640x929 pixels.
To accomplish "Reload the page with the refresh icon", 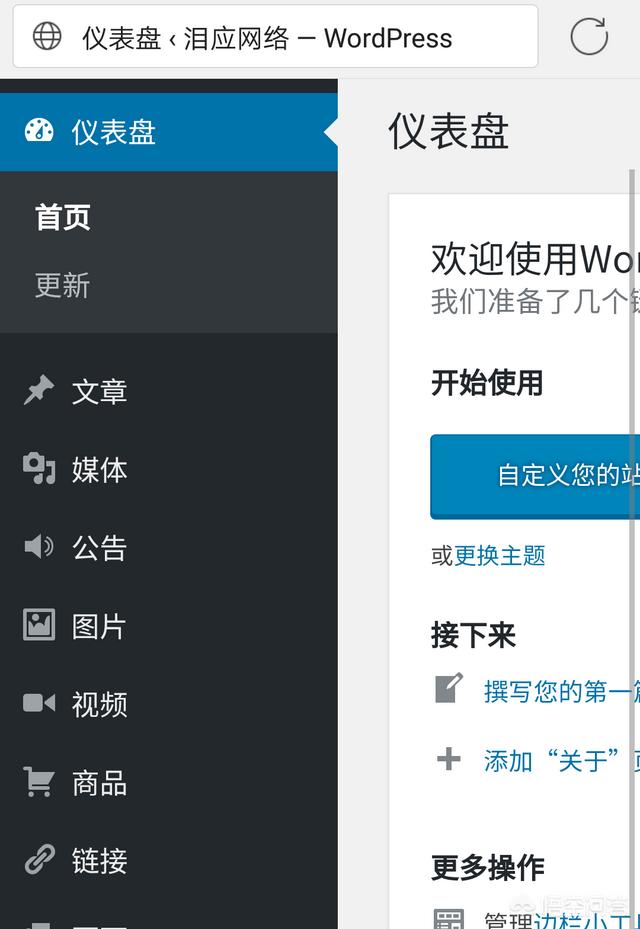I will click(x=589, y=36).
